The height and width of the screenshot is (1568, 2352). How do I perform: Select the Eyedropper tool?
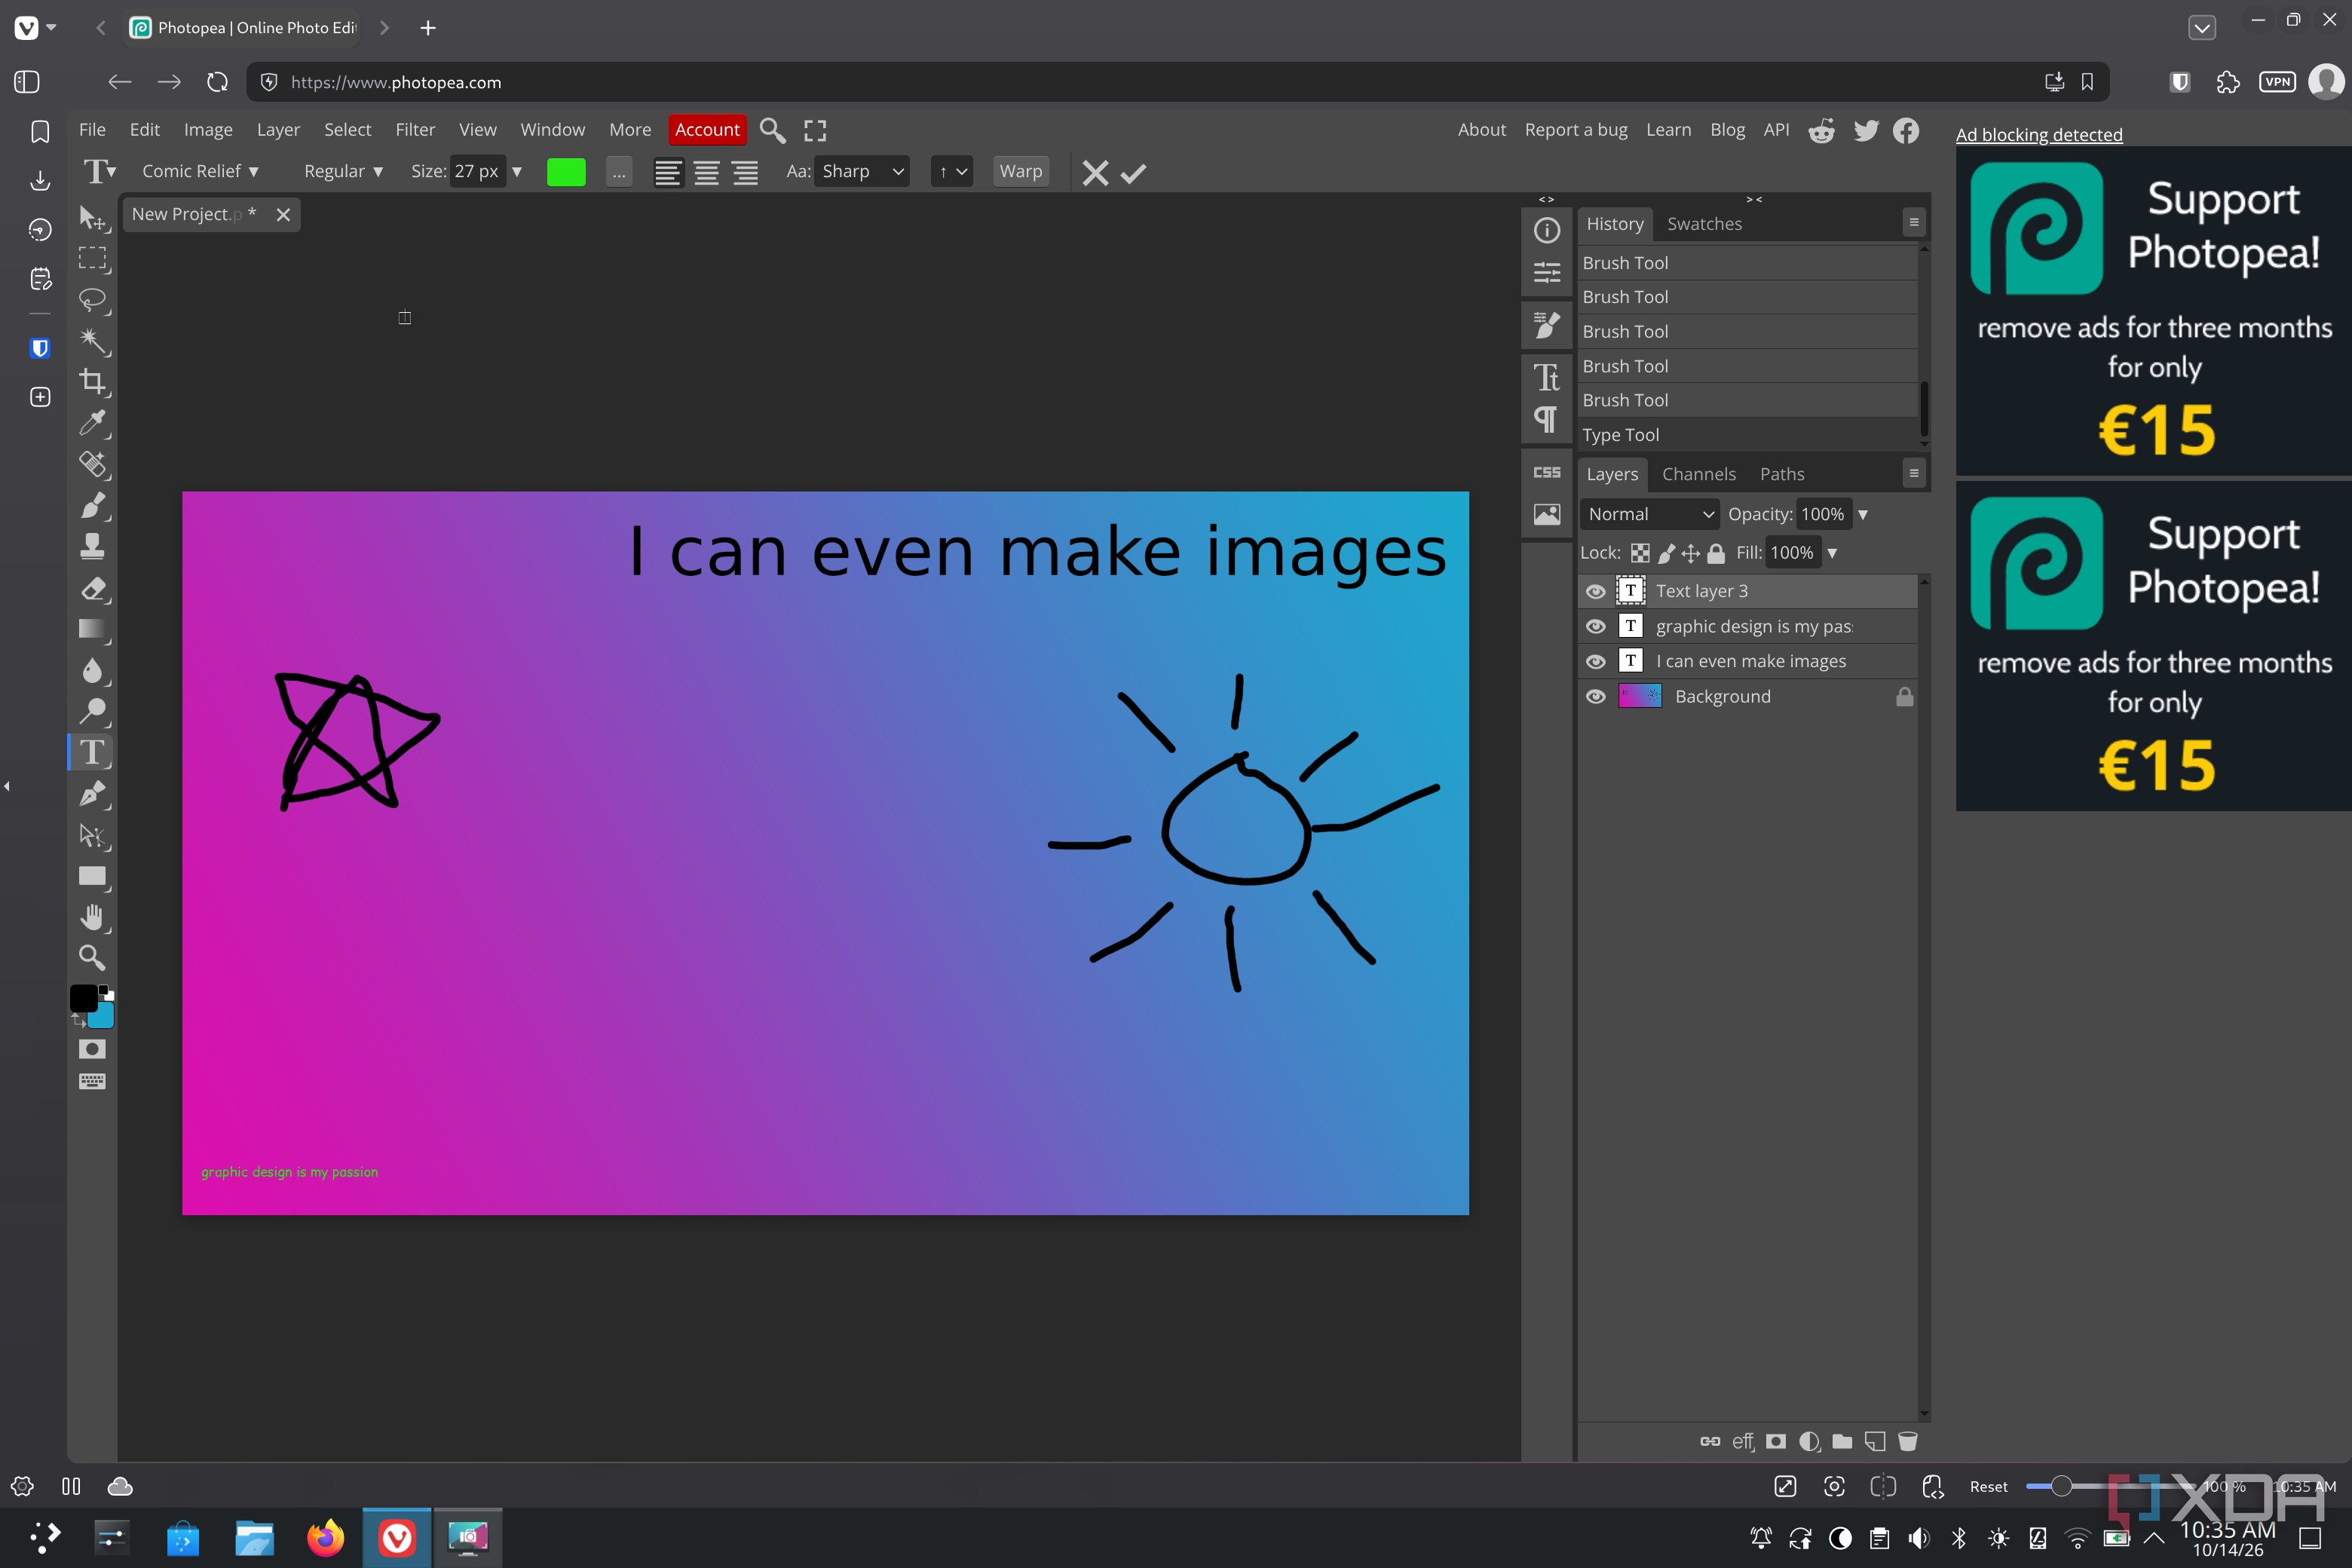[92, 423]
